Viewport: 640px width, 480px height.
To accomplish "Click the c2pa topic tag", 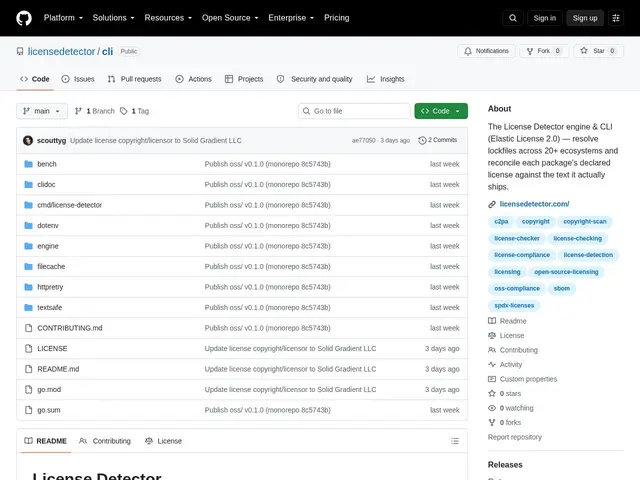I will point(501,222).
